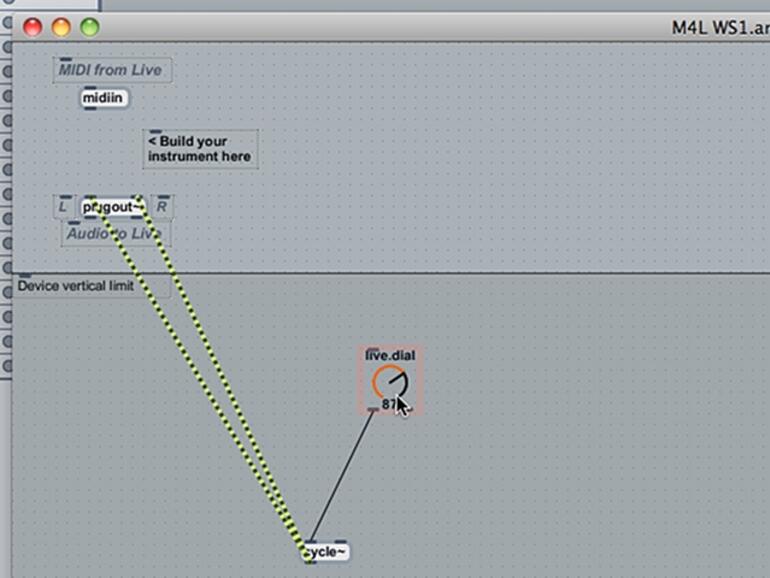Zoom the patcher with the green button
The width and height of the screenshot is (770, 578).
click(x=90, y=27)
